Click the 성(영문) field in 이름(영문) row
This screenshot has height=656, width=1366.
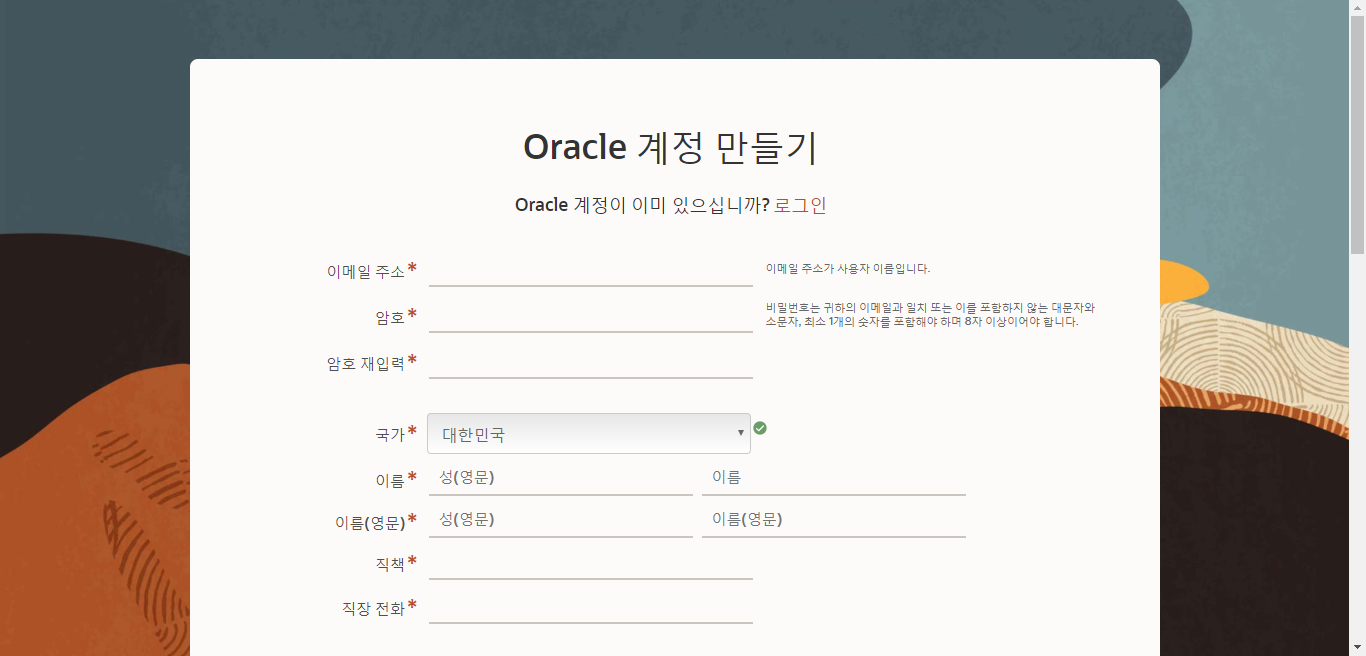click(x=561, y=520)
